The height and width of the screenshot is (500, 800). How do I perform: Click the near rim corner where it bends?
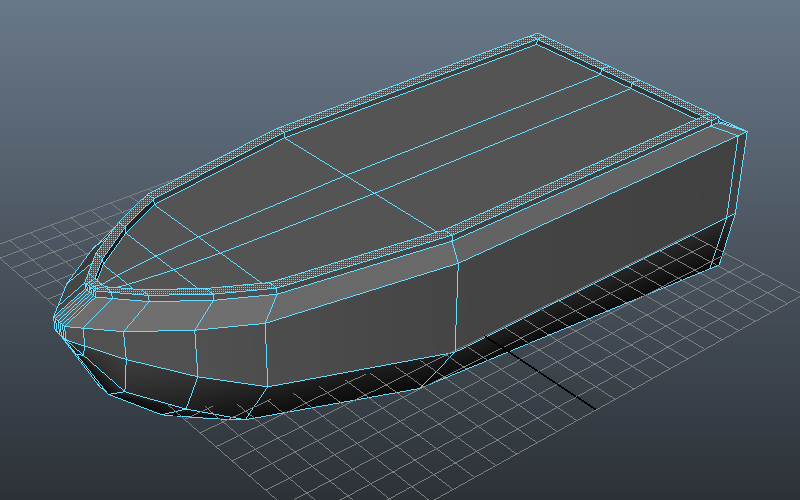pos(448,236)
